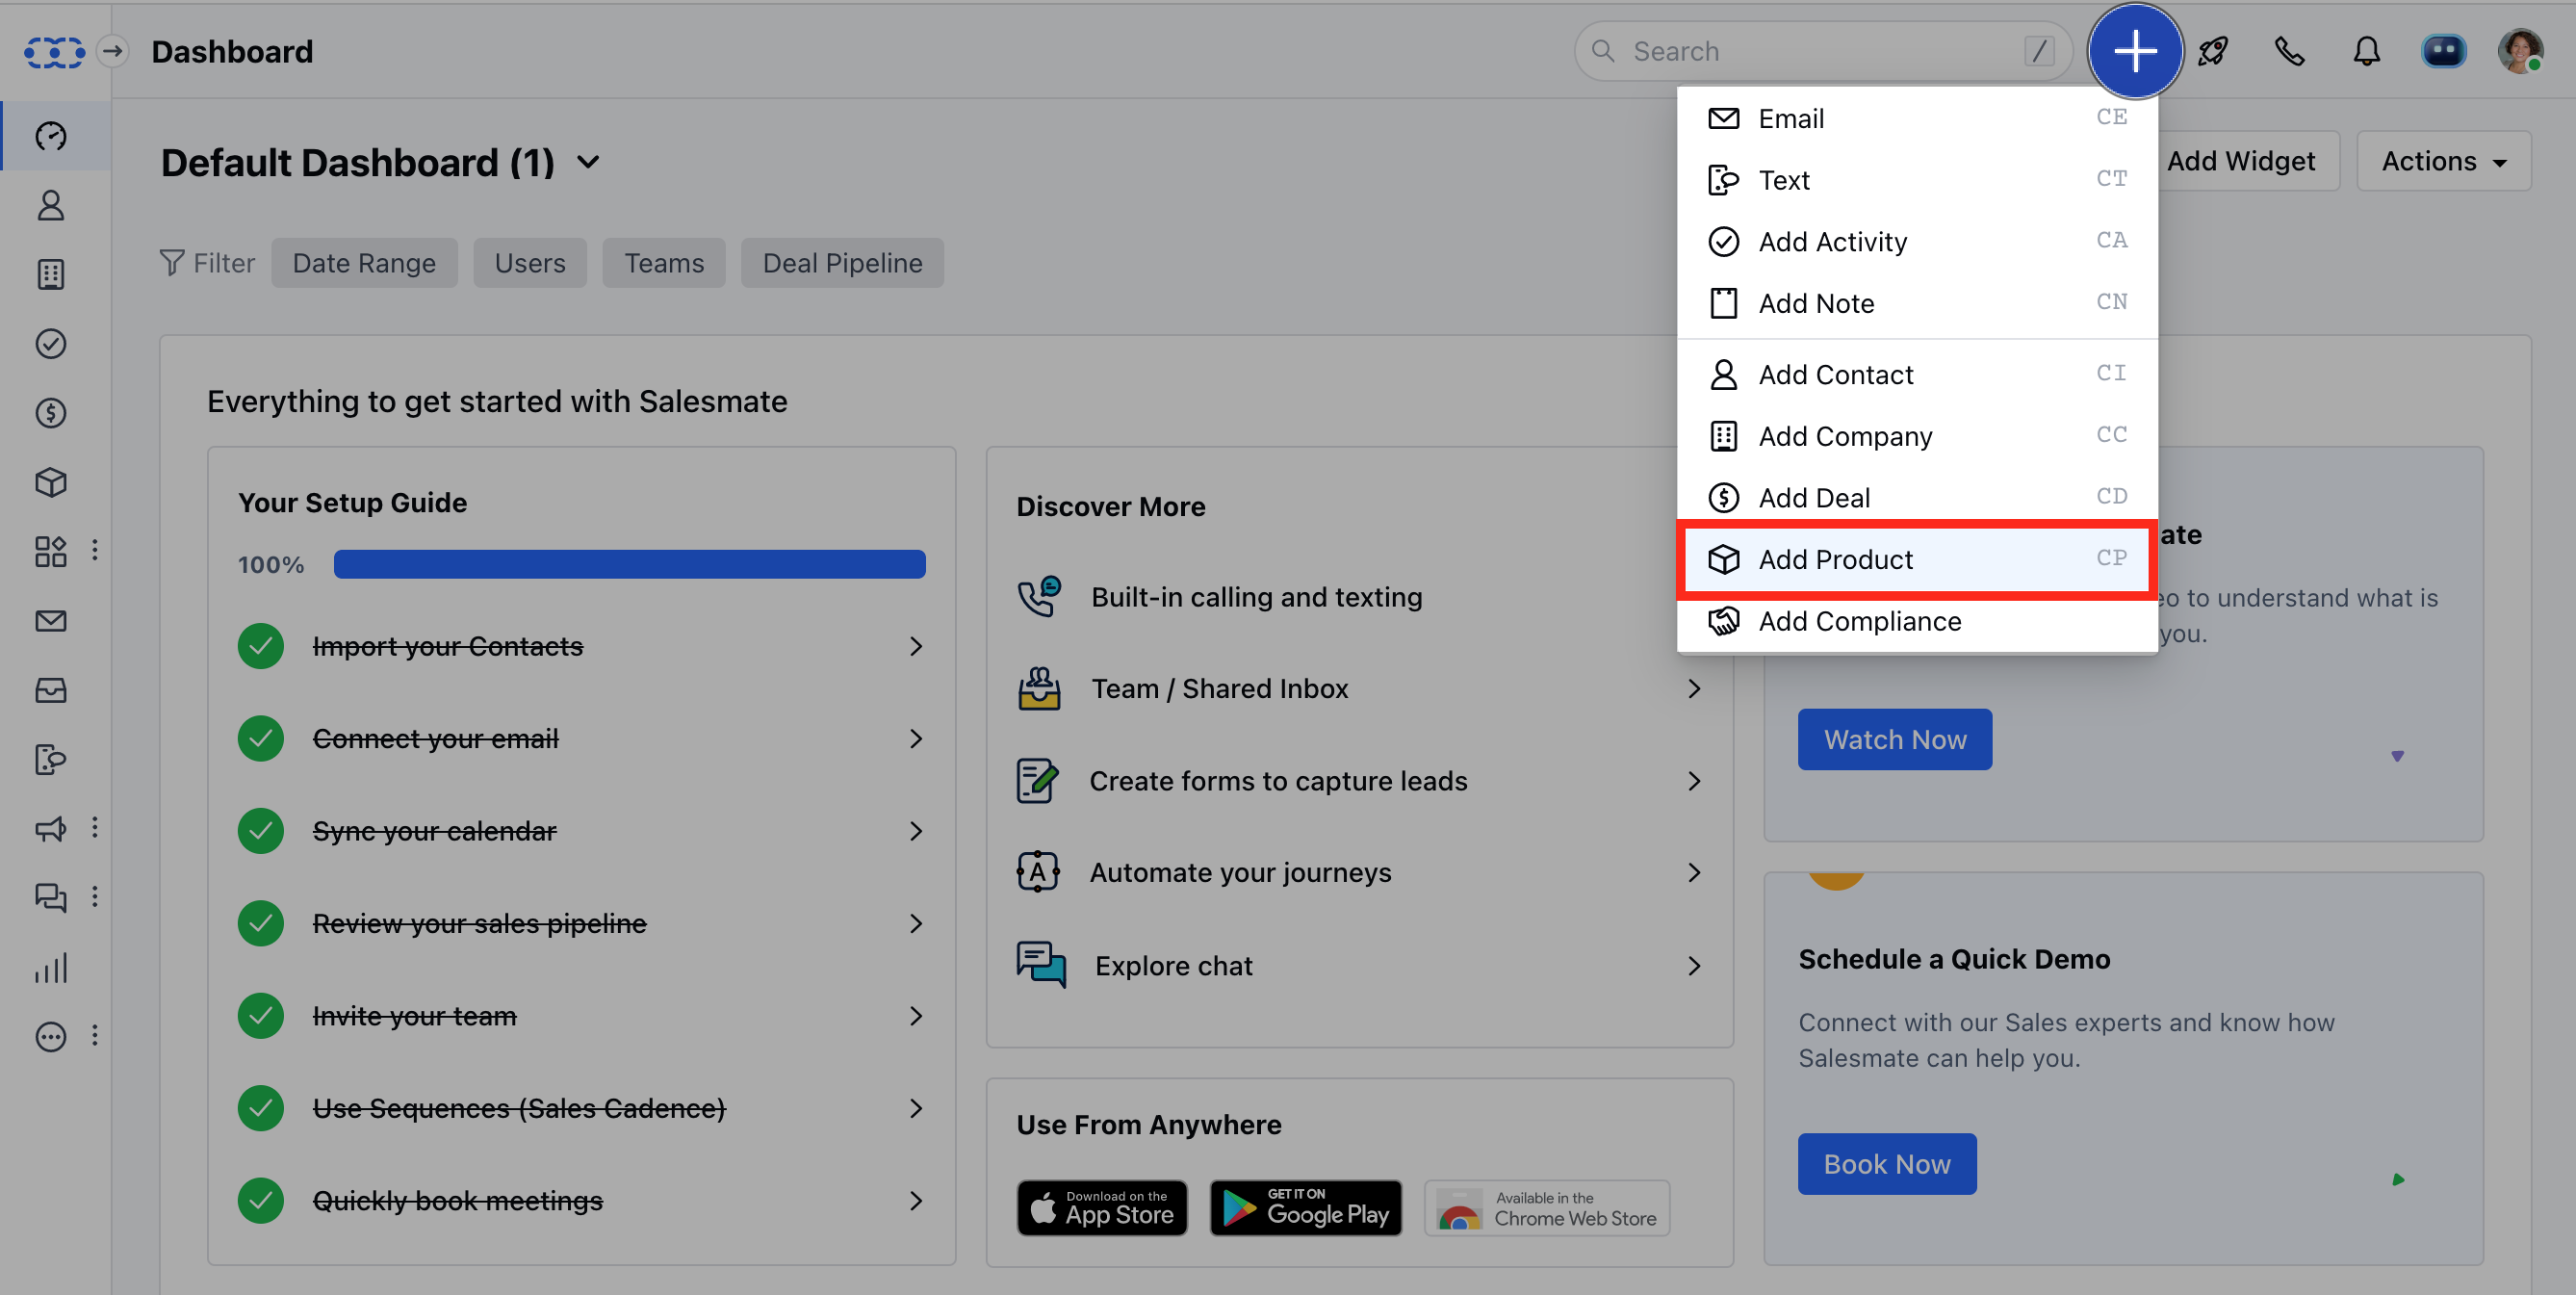Expand Automate your journeys chevron

point(1694,873)
